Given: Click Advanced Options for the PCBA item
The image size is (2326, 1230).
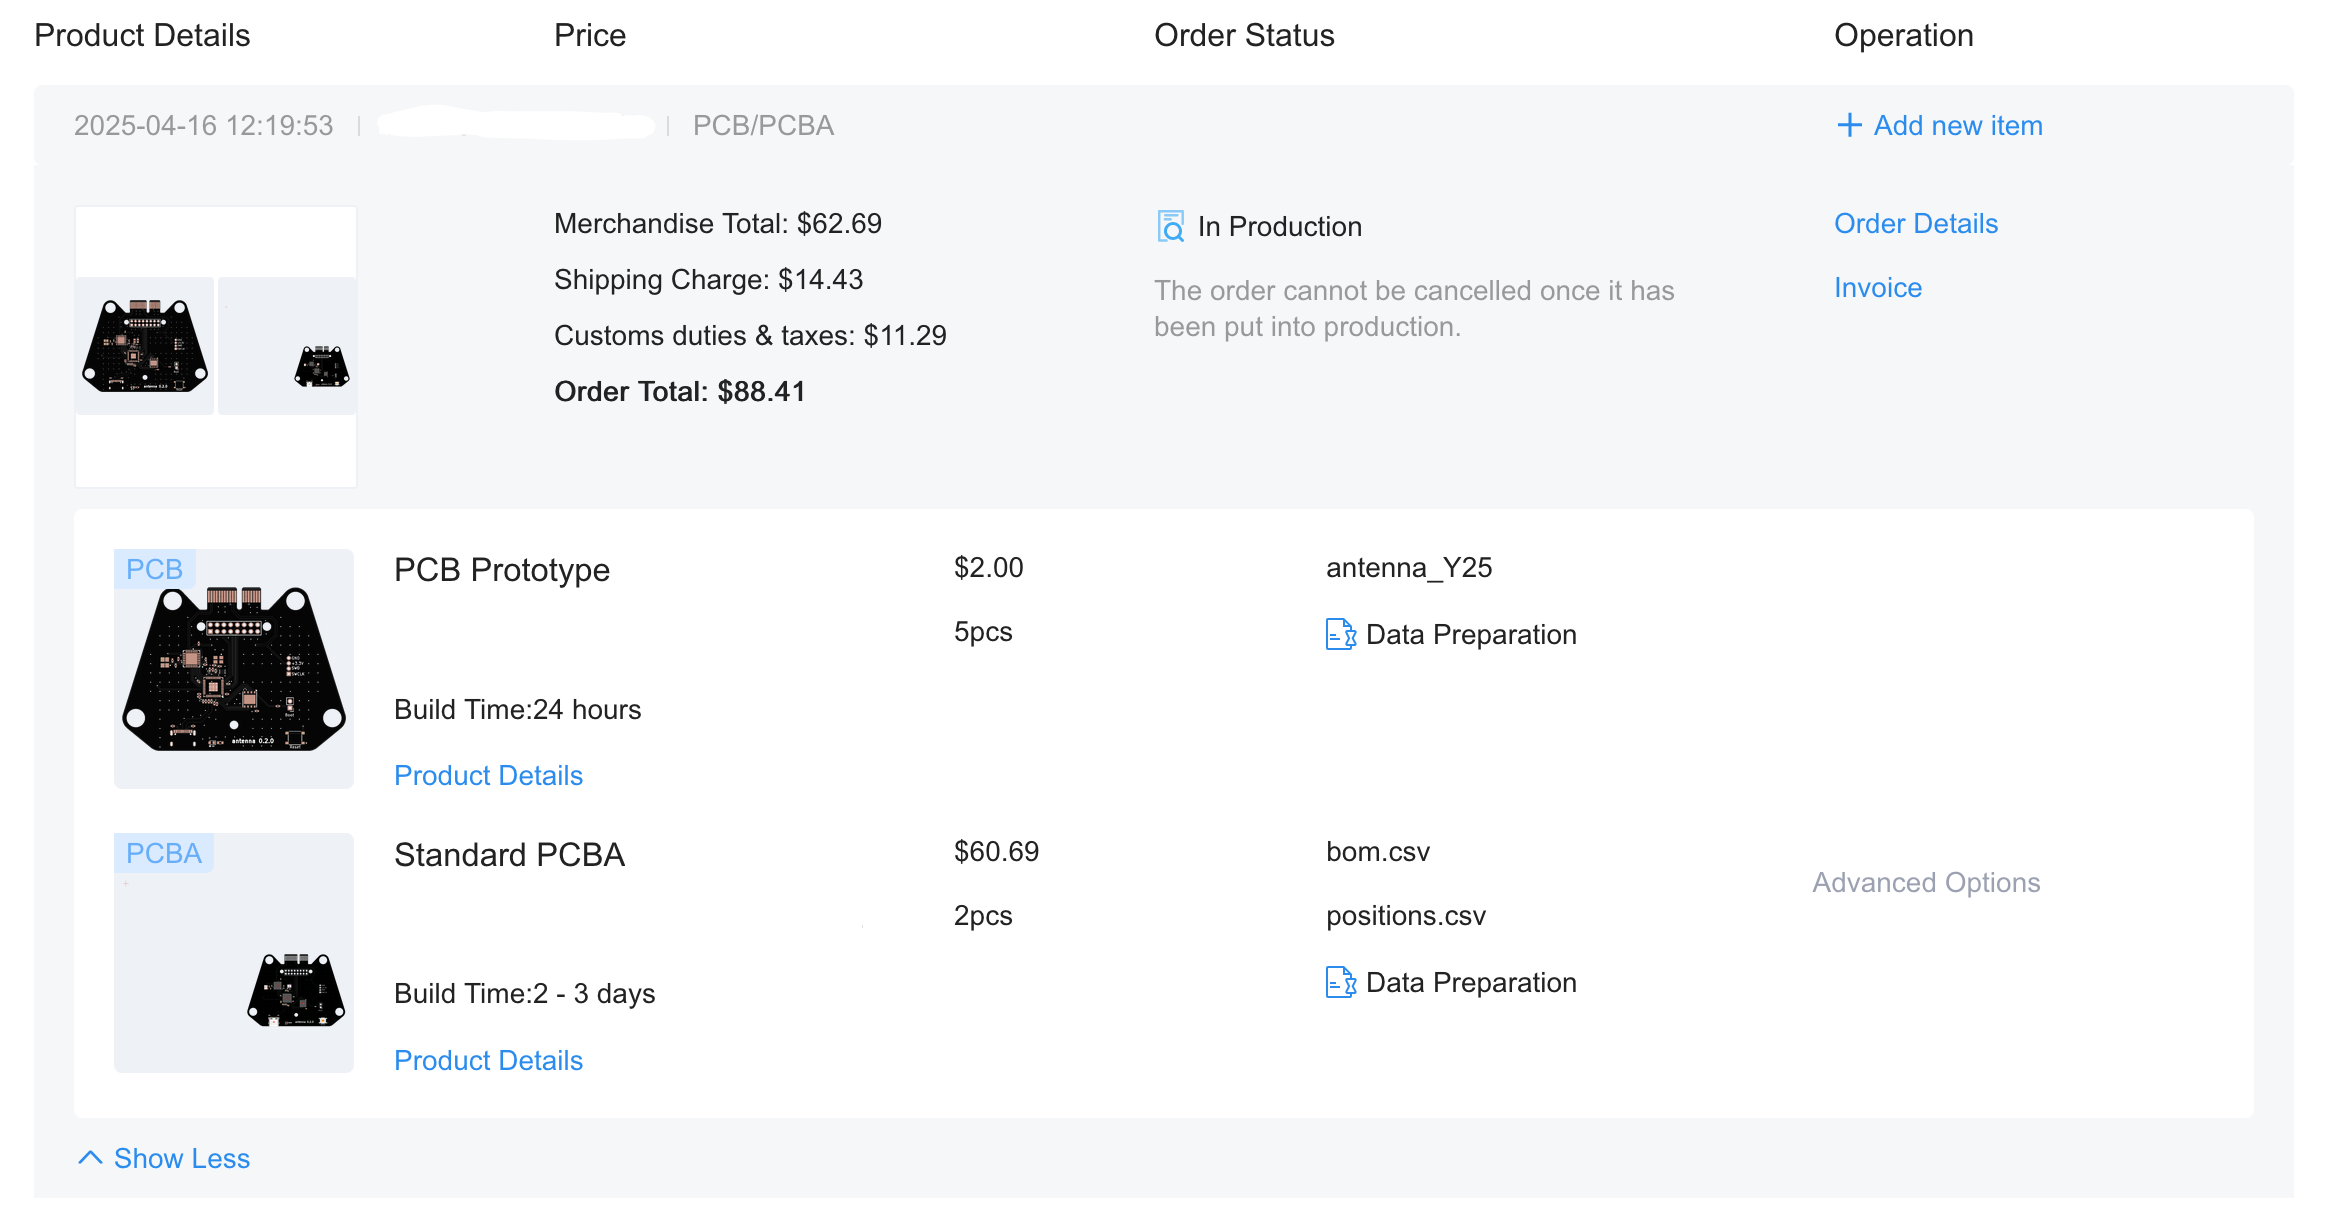Looking at the screenshot, I should 1925,883.
